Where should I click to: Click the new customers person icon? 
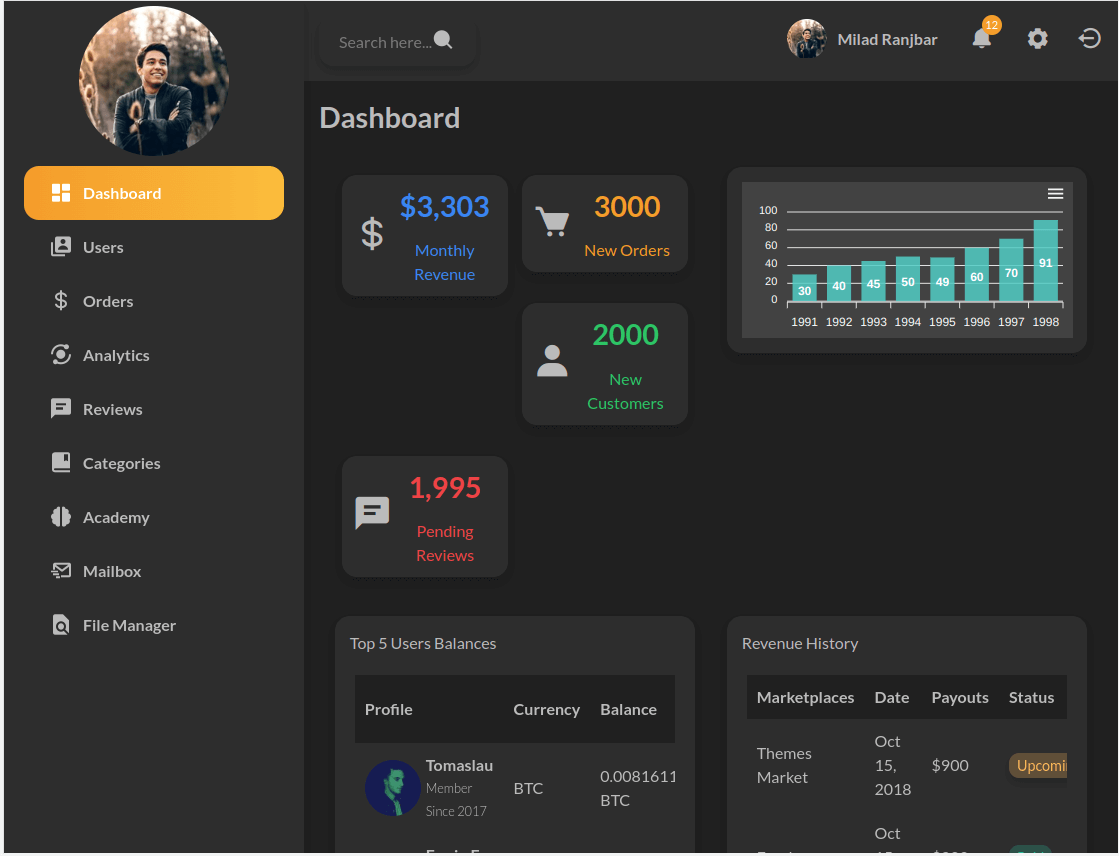click(552, 361)
